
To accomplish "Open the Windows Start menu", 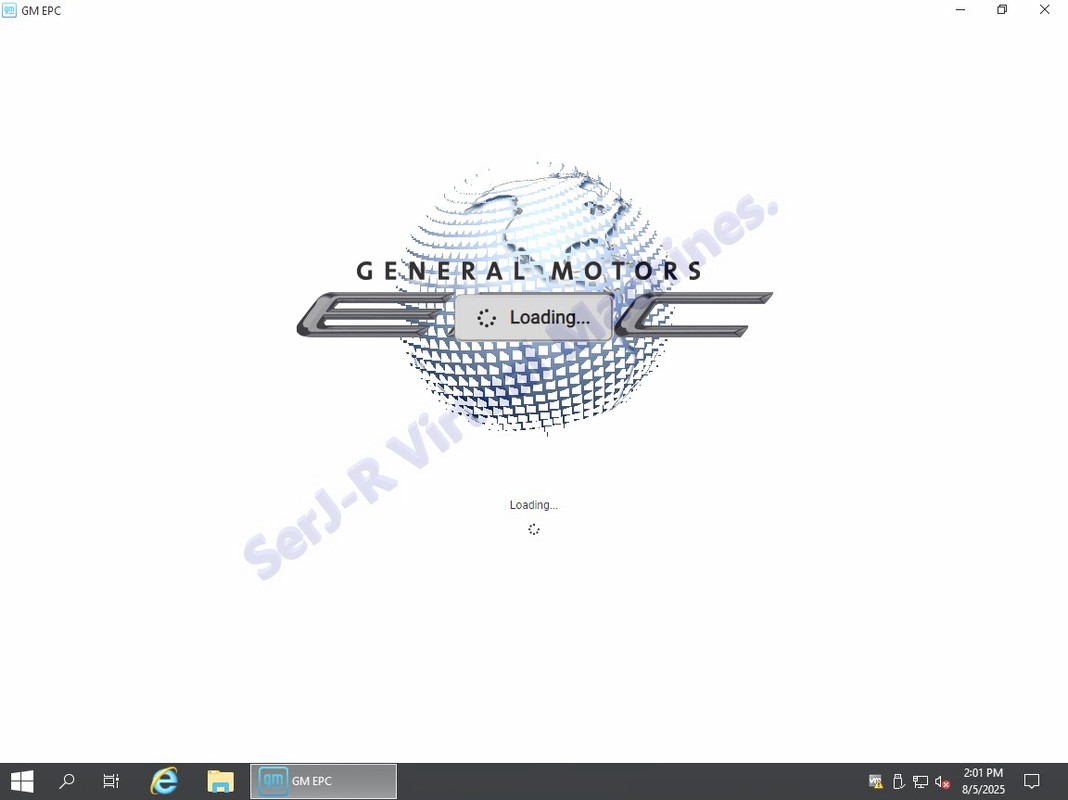I will (x=22, y=781).
